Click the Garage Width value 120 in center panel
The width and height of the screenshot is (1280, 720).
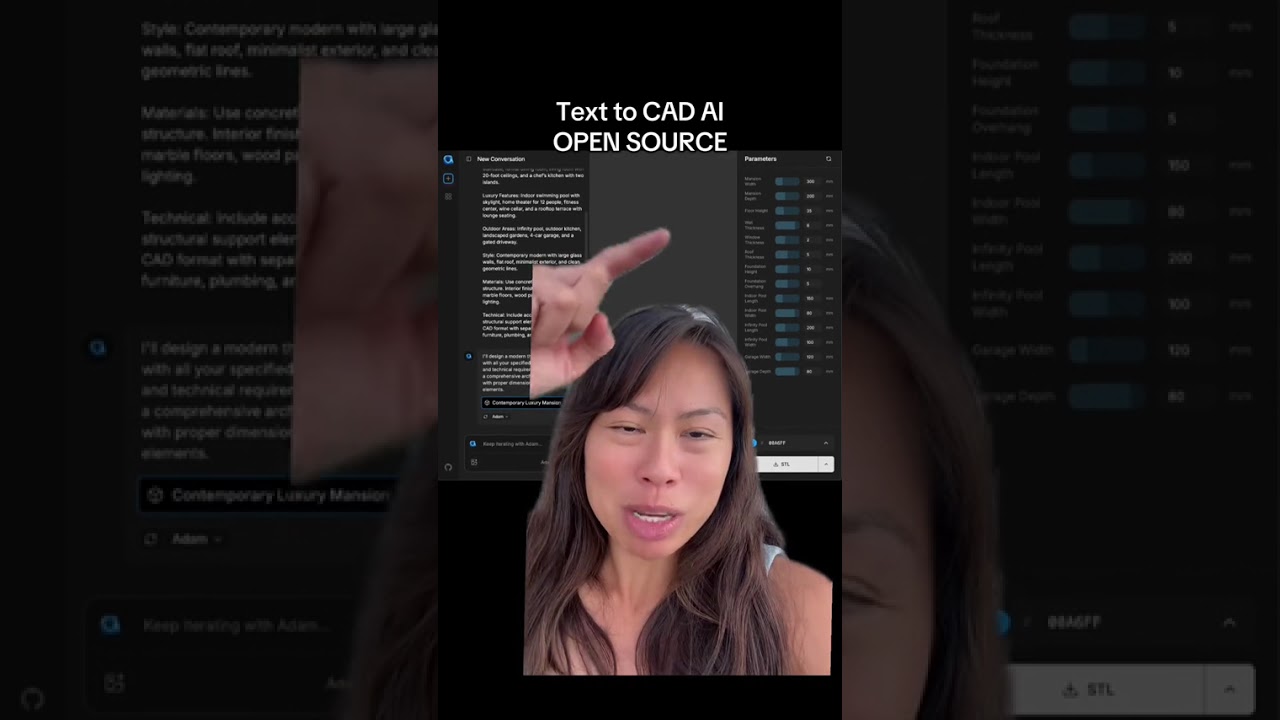coord(810,356)
